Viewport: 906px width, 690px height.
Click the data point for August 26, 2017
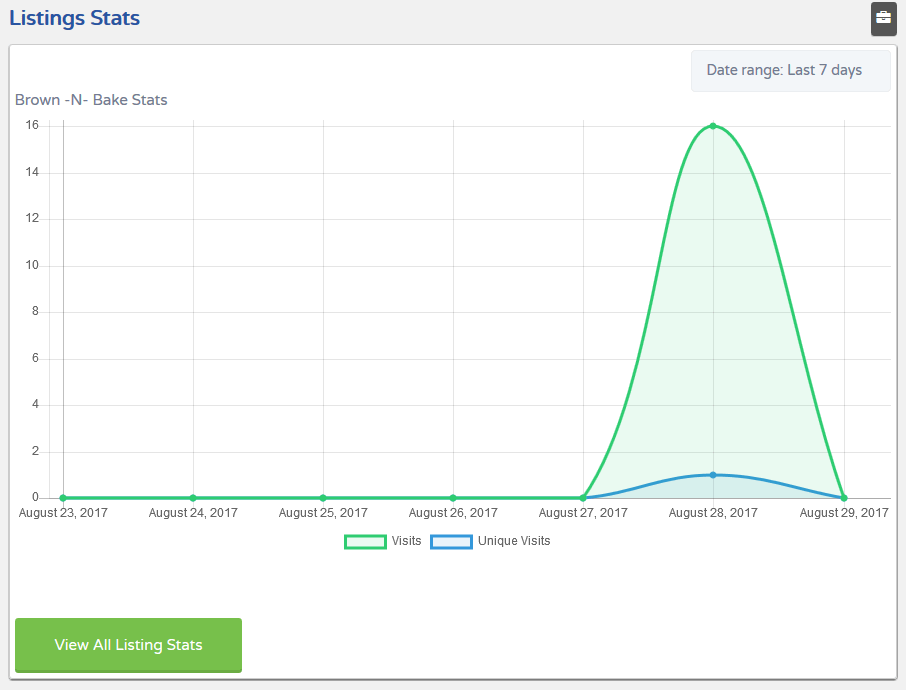click(454, 498)
